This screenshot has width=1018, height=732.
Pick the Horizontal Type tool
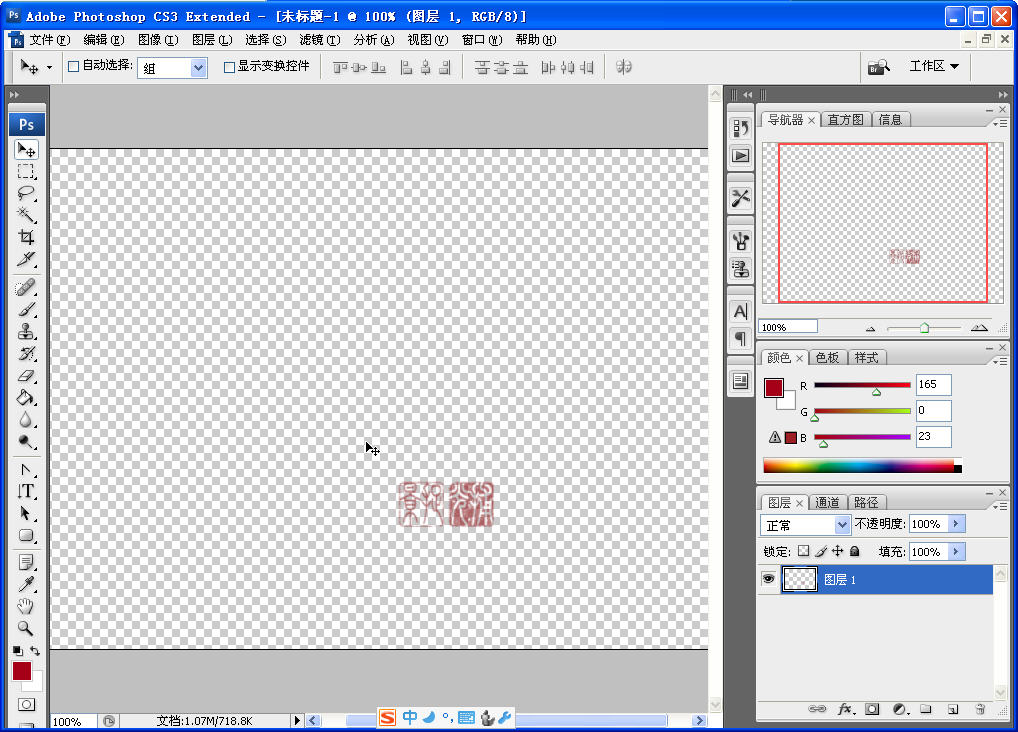(26, 490)
